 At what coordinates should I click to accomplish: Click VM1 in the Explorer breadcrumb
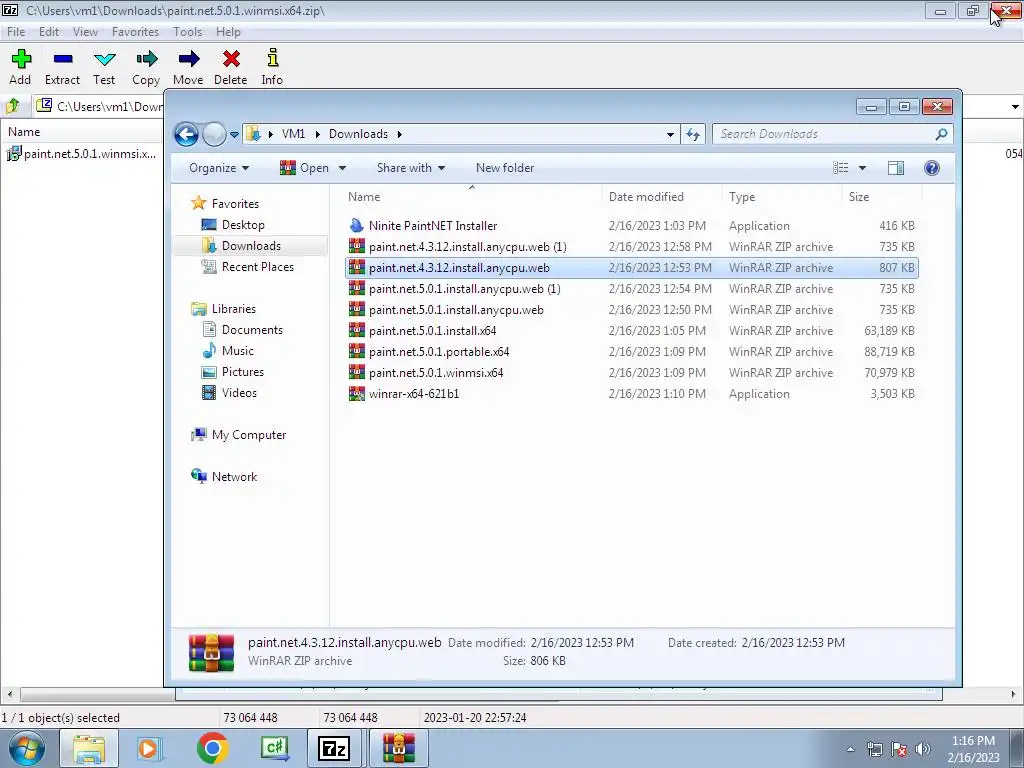click(x=293, y=134)
